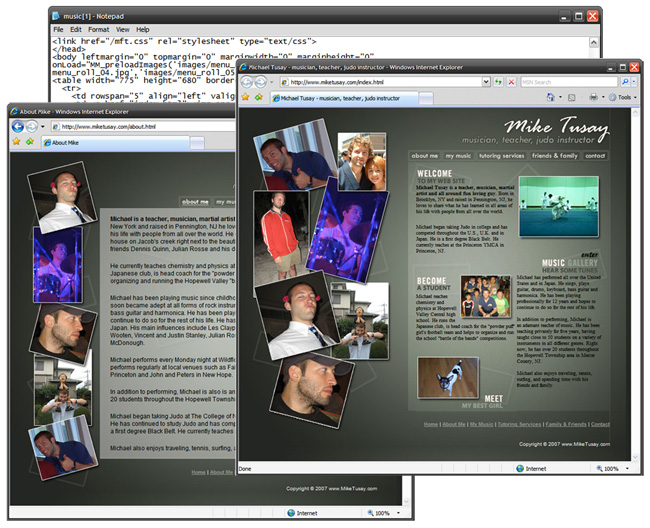
Task: Click page icon in front window address bar
Action: [285, 82]
